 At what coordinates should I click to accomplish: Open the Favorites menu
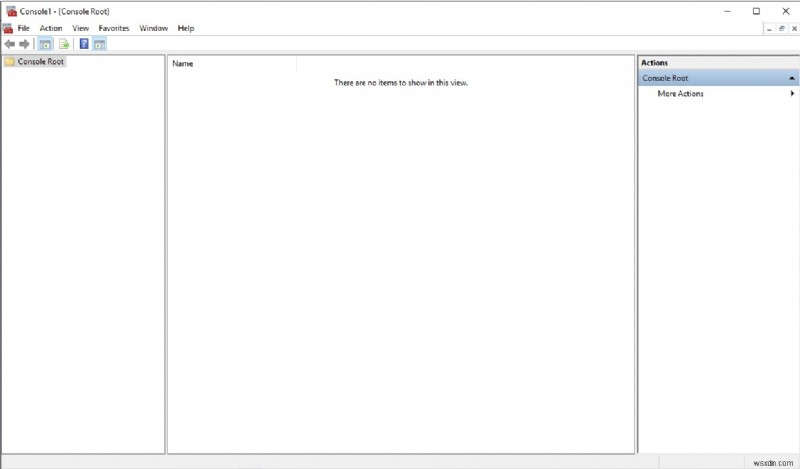tap(114, 29)
